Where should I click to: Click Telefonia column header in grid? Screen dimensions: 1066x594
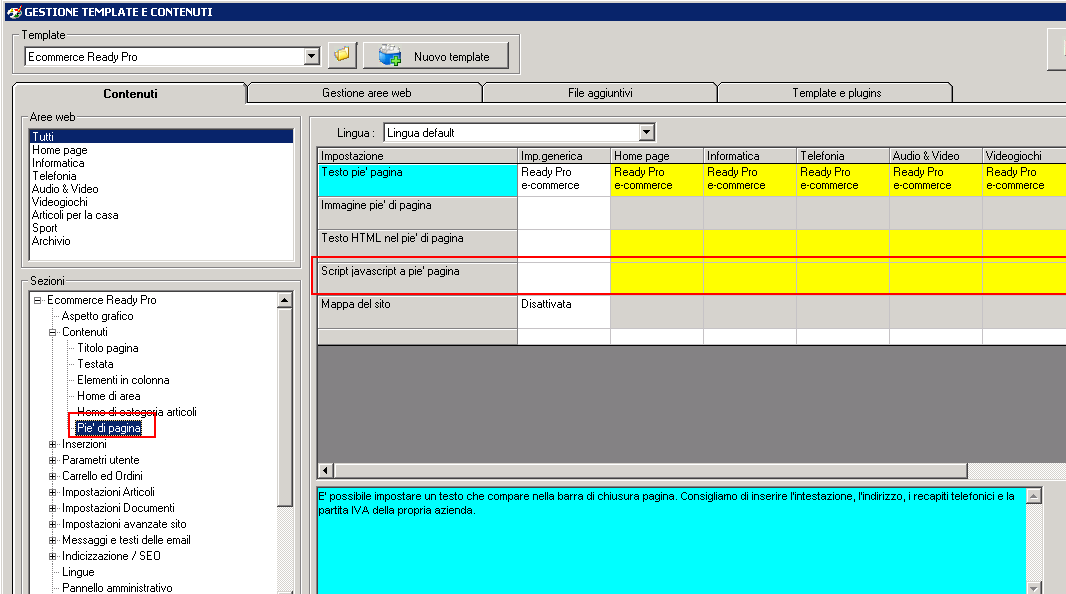[x=843, y=156]
